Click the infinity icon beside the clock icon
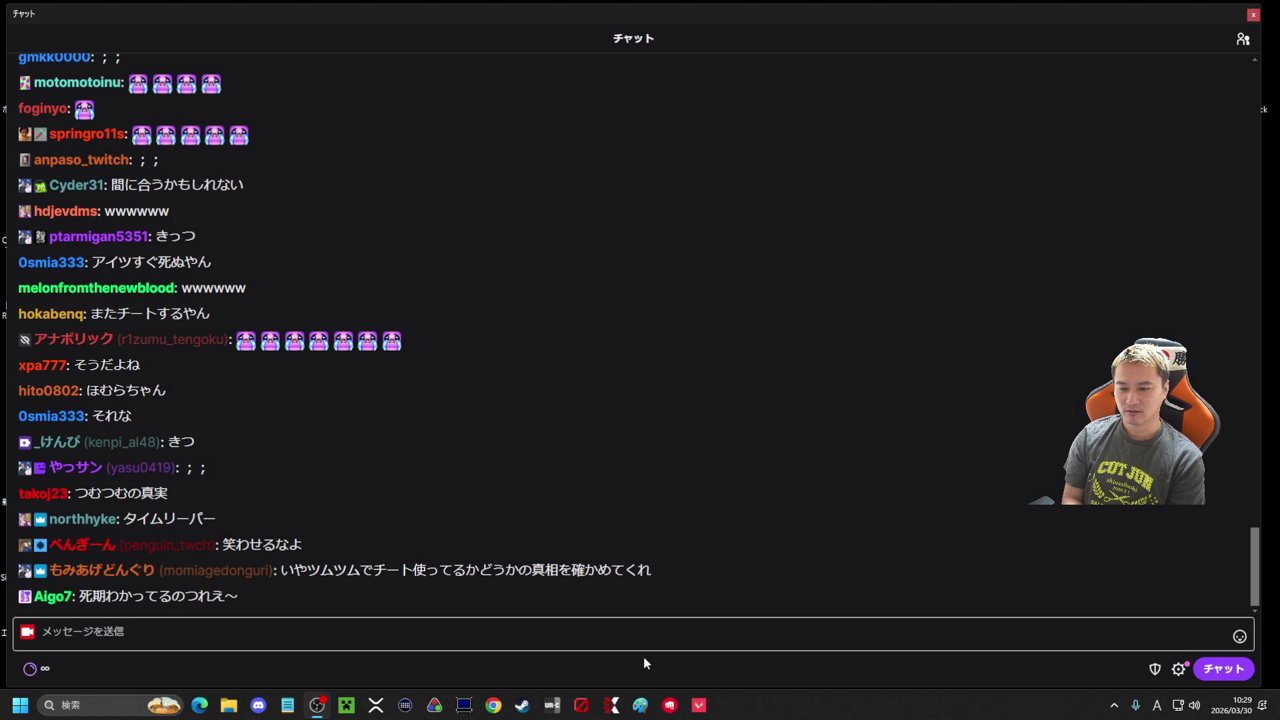 click(44, 668)
